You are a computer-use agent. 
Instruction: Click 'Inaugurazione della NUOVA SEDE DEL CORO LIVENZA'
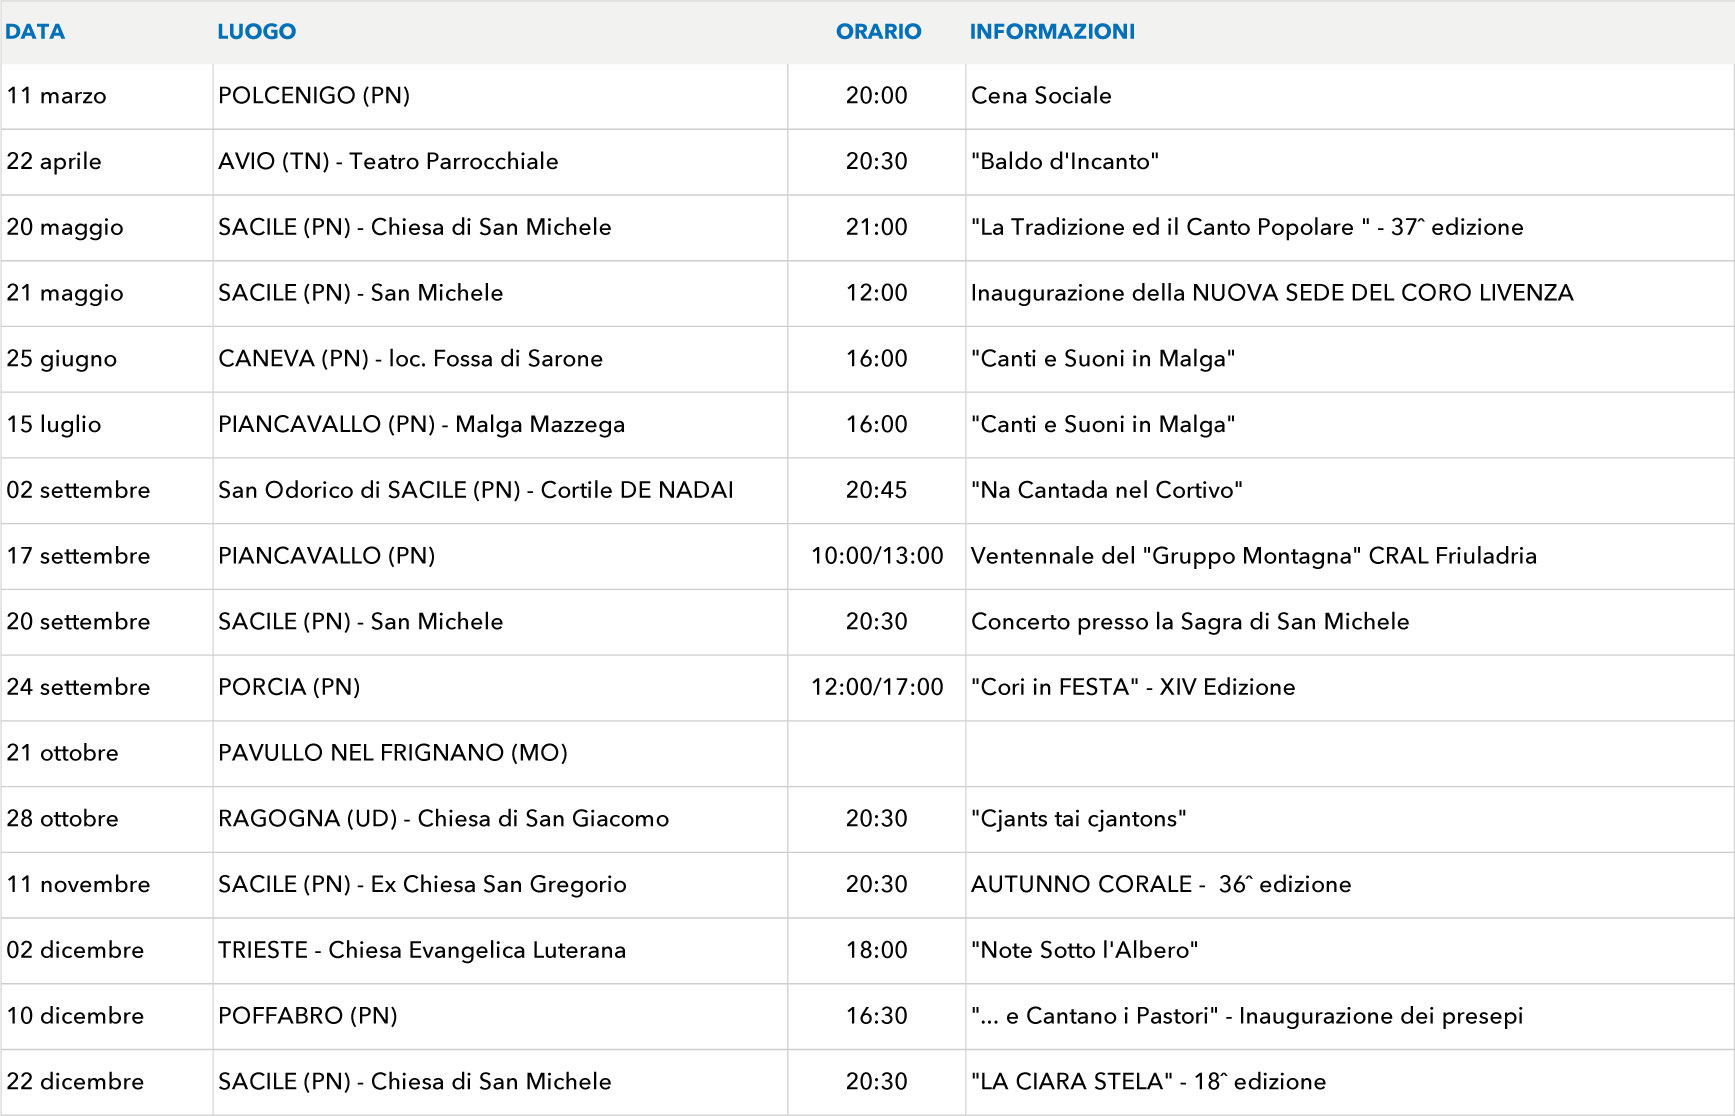coord(1272,293)
